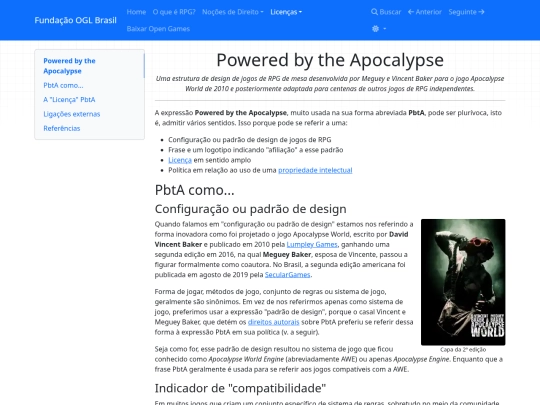Open the propriedade intelectual link

315,170
